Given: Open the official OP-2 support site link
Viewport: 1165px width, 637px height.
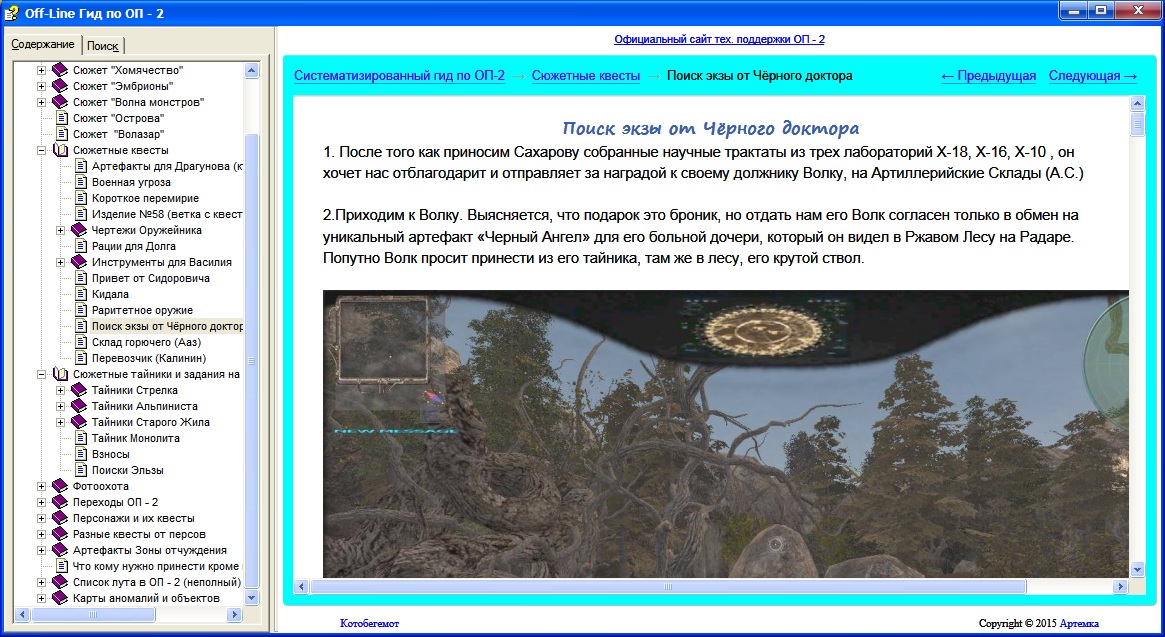Looking at the screenshot, I should [719, 39].
